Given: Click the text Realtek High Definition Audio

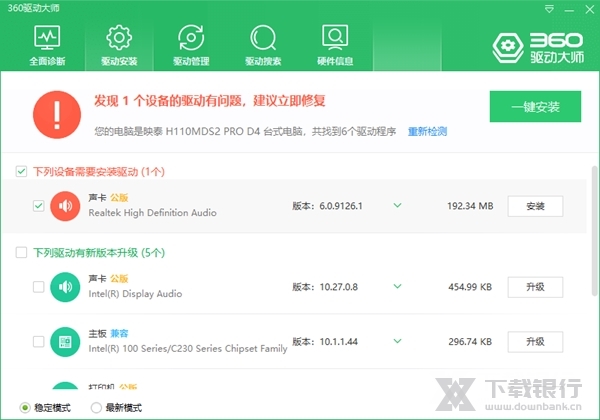Looking at the screenshot, I should [x=152, y=213].
